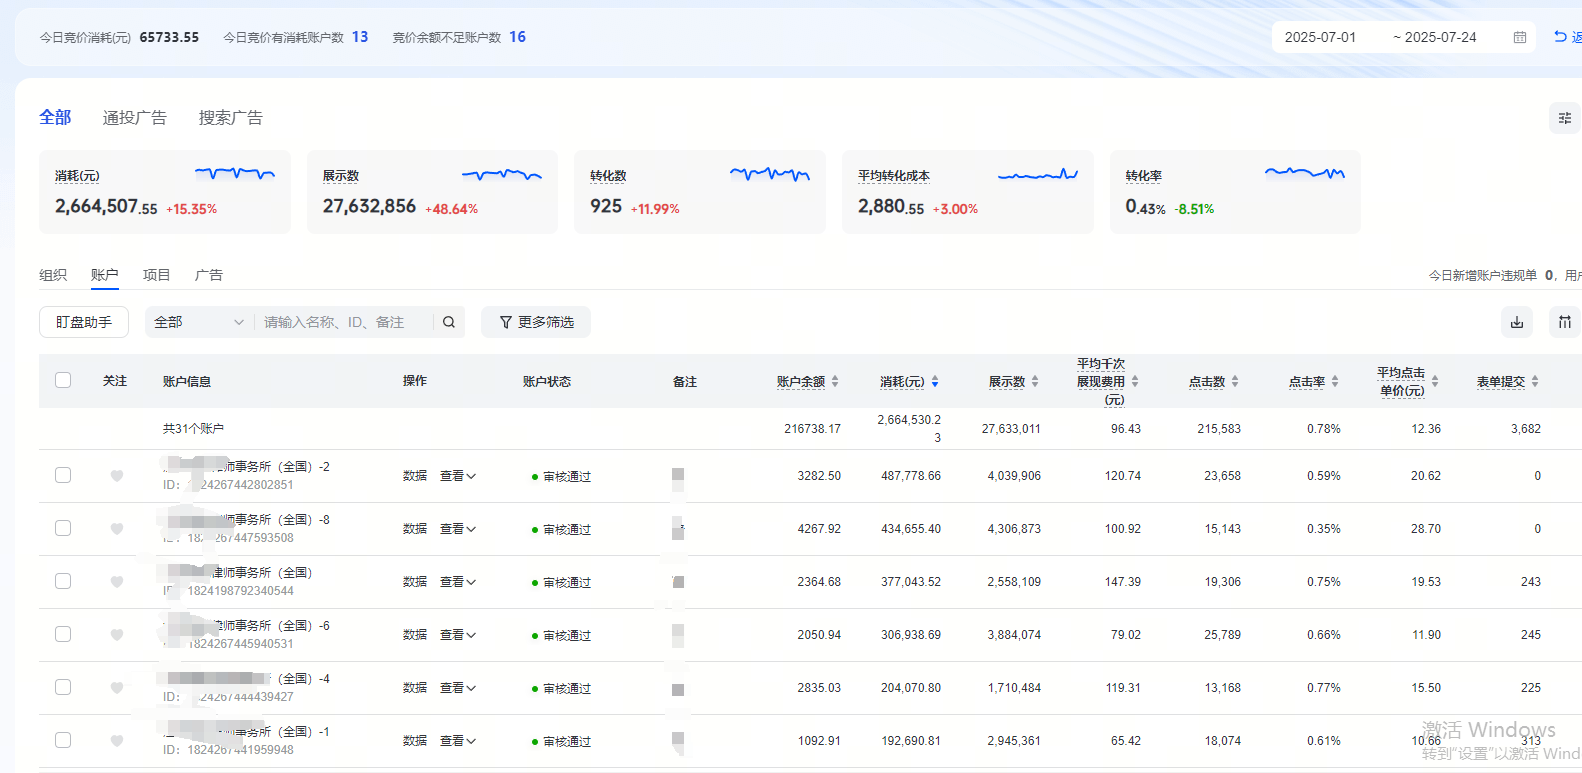Expand 查看 menu for the 204,070.80 row

point(458,688)
